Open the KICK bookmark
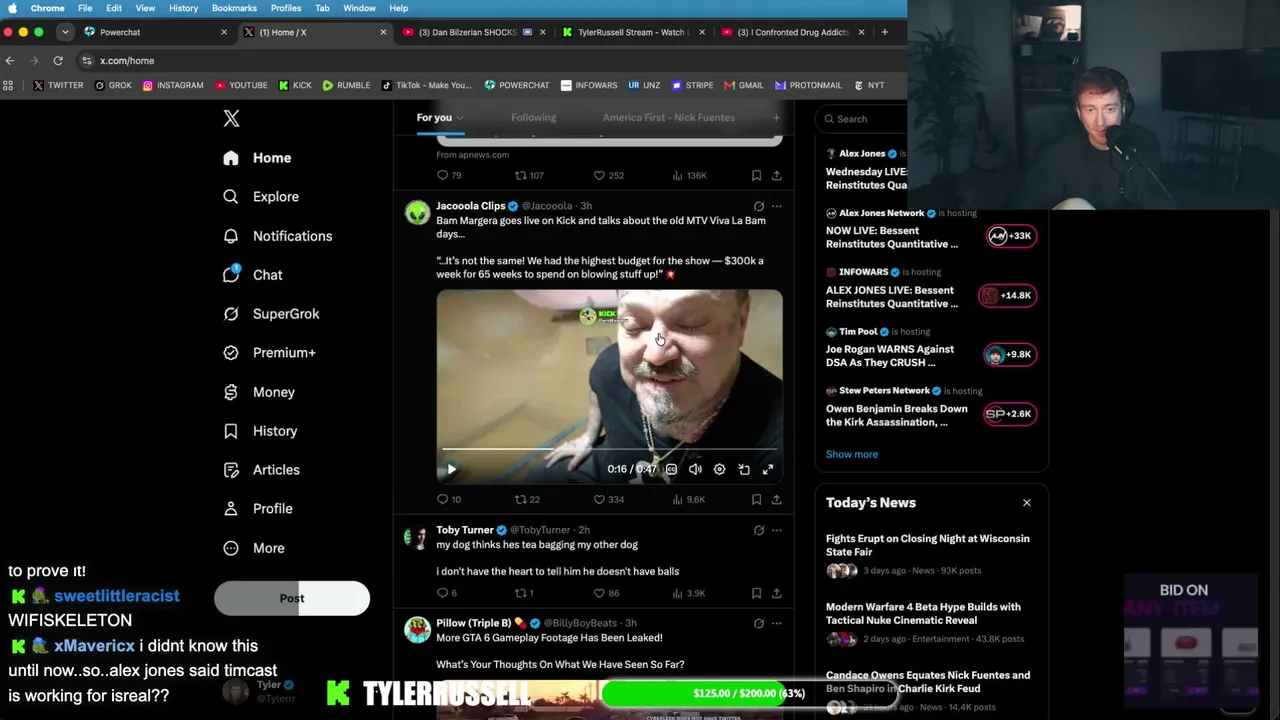The height and width of the screenshot is (720, 1280). pyautogui.click(x=295, y=86)
